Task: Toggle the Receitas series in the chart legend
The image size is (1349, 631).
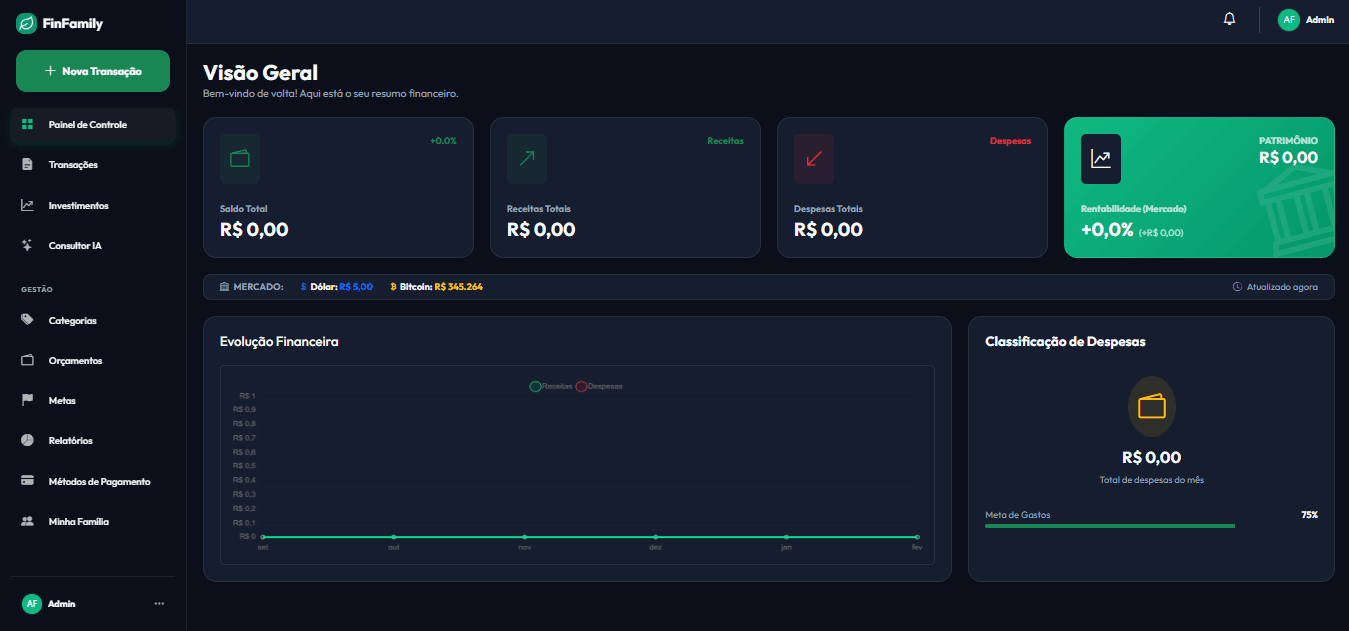Action: (551, 385)
